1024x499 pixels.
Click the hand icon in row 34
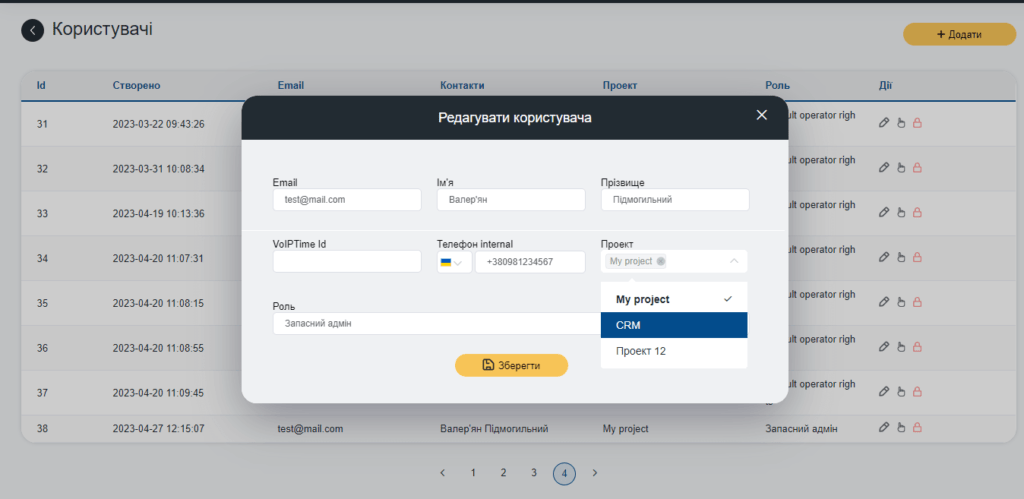901,257
